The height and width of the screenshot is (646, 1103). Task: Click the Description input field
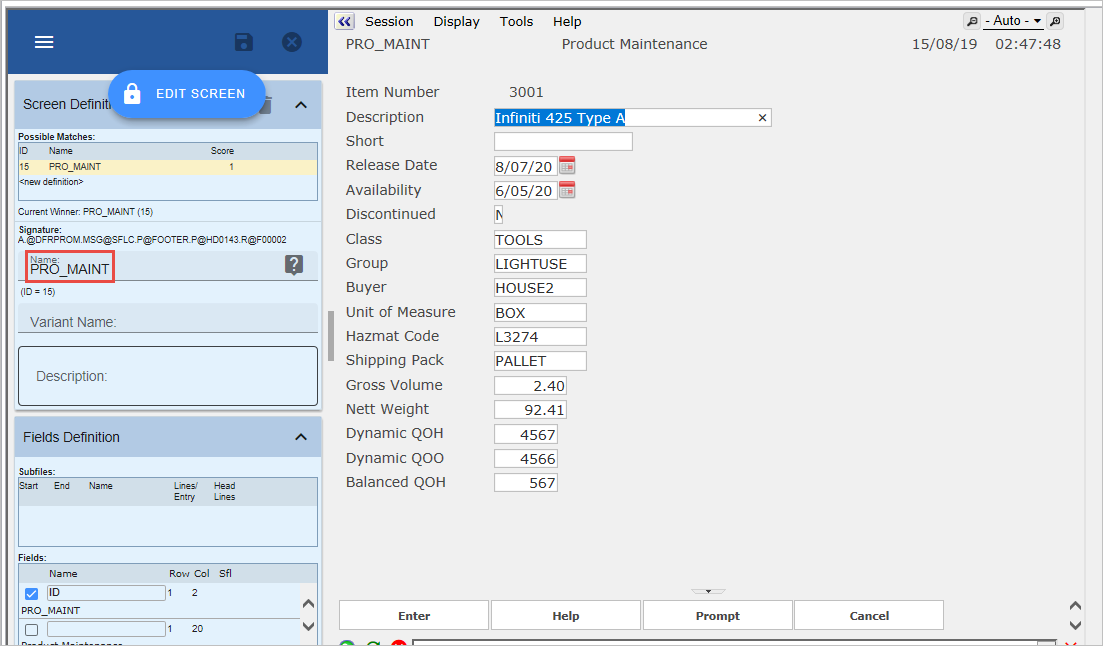point(632,118)
